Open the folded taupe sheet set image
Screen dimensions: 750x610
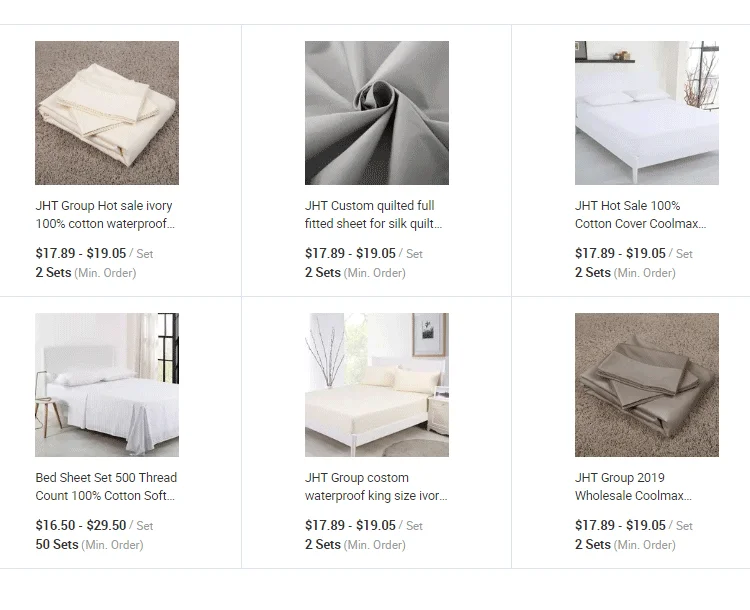coord(646,385)
